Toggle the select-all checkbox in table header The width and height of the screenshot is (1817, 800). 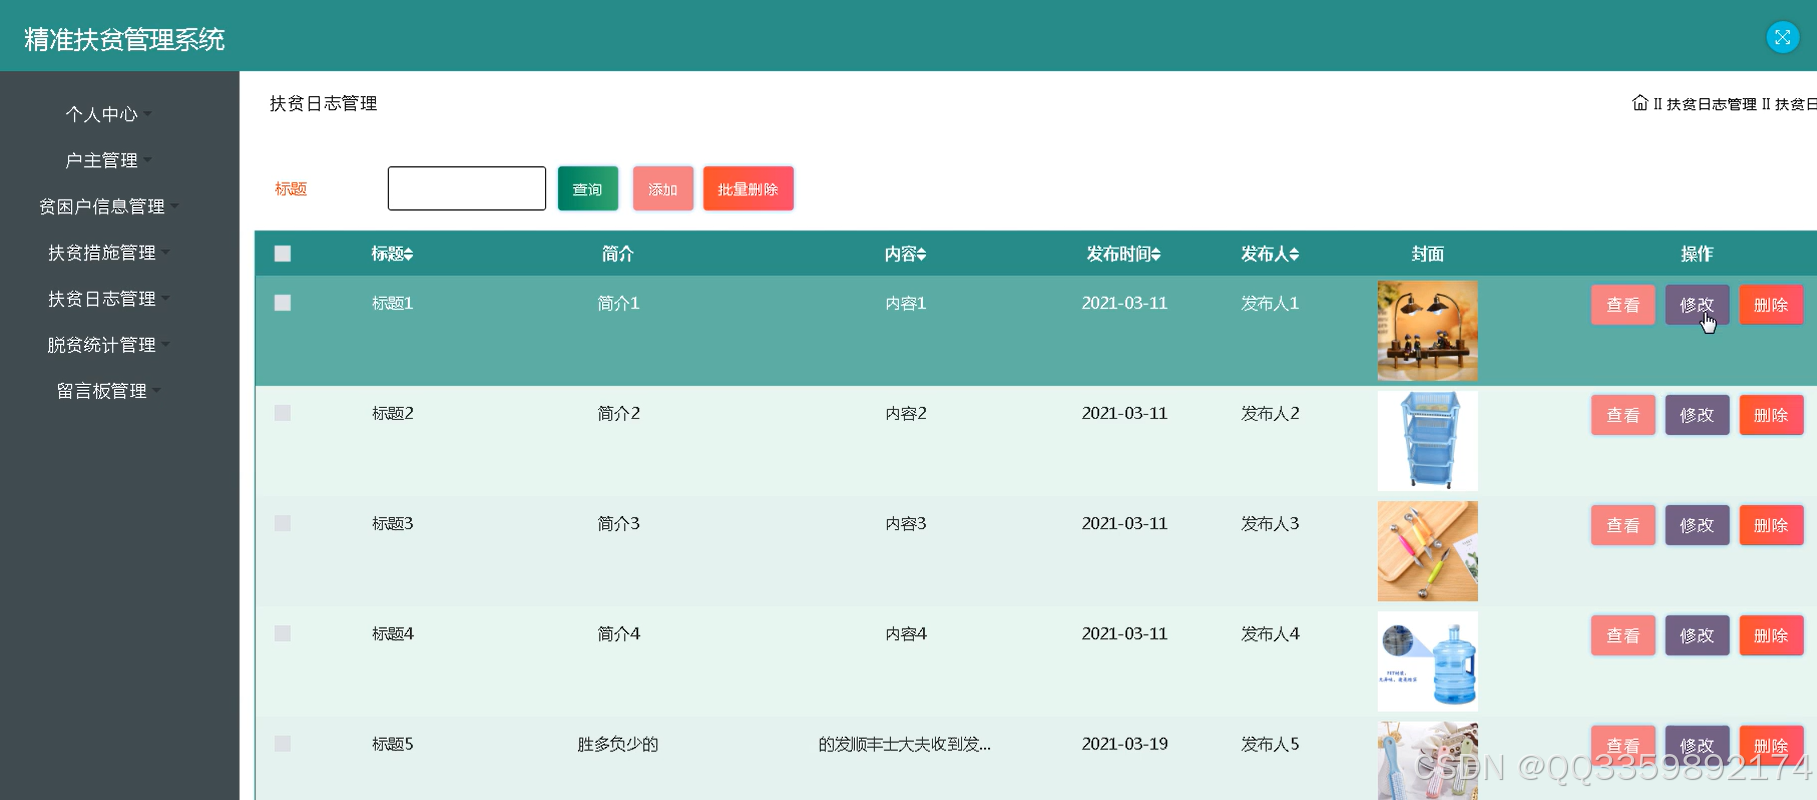pos(283,254)
